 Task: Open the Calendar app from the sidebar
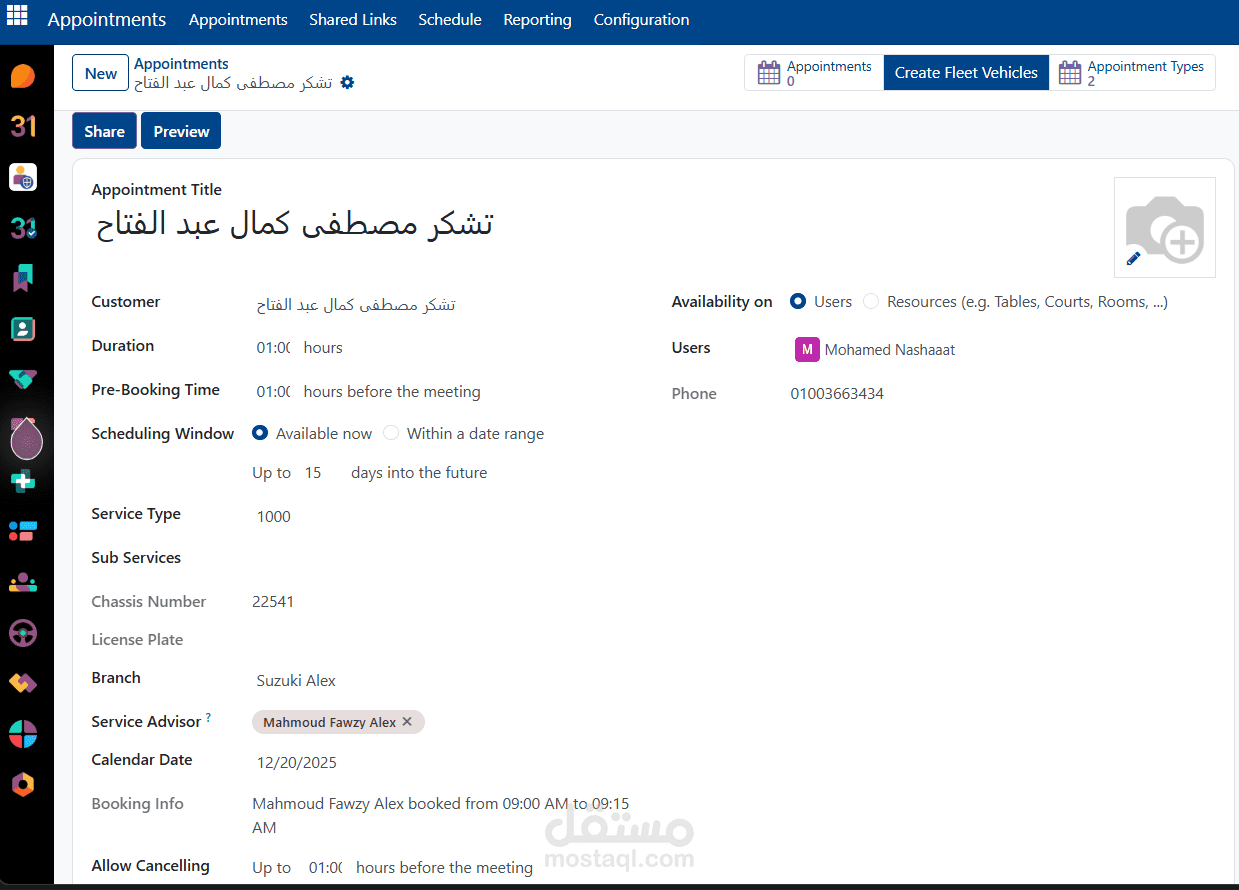click(22, 124)
